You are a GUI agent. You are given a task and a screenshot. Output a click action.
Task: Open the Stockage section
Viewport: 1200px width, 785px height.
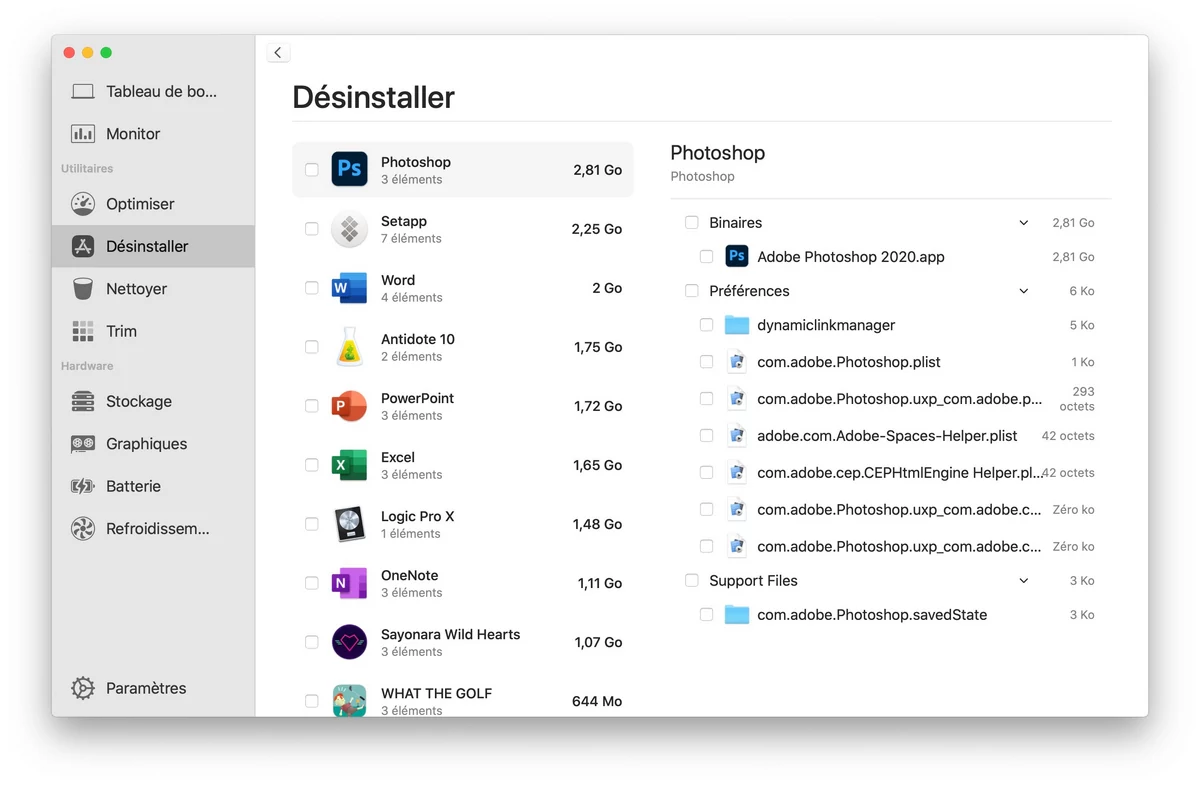pos(153,401)
